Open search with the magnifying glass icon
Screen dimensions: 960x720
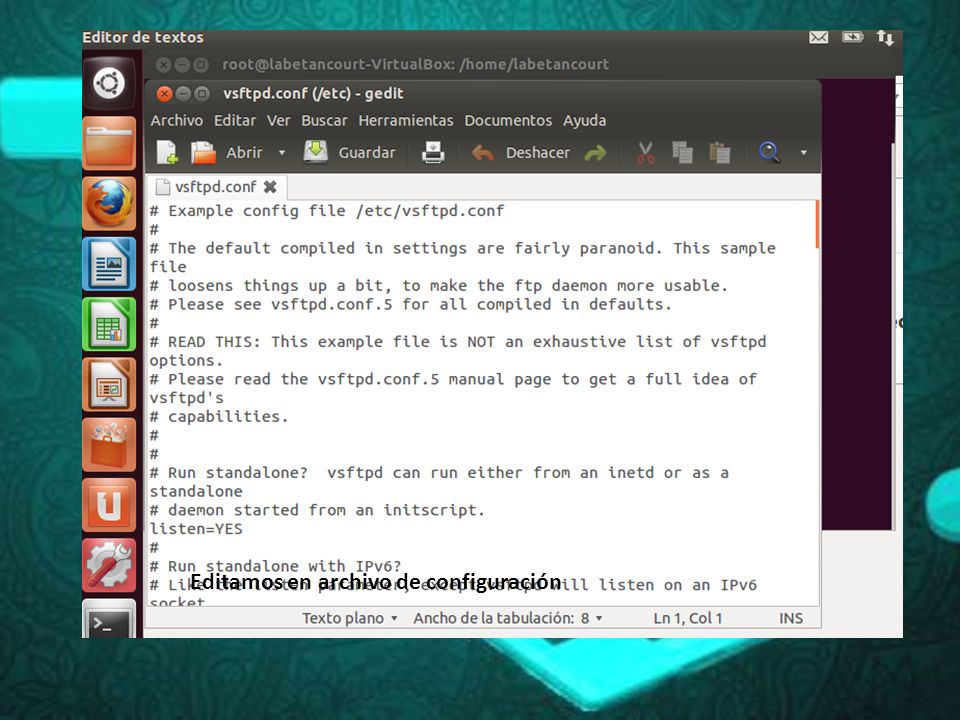[x=769, y=152]
